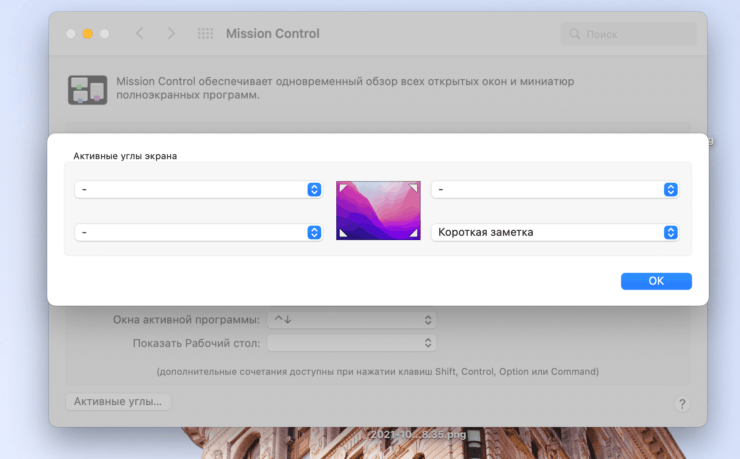Go forward with the right chevron
This screenshot has width=740, height=459.
[171, 33]
